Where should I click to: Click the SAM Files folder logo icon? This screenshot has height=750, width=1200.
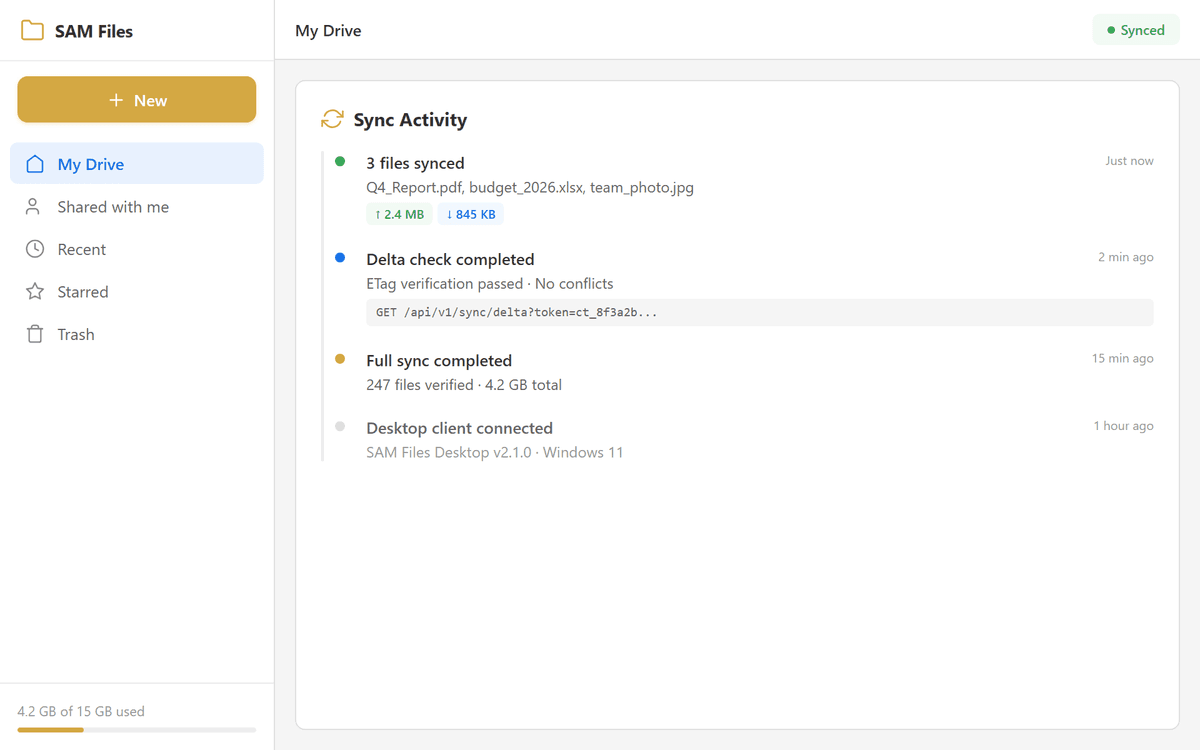click(31, 30)
